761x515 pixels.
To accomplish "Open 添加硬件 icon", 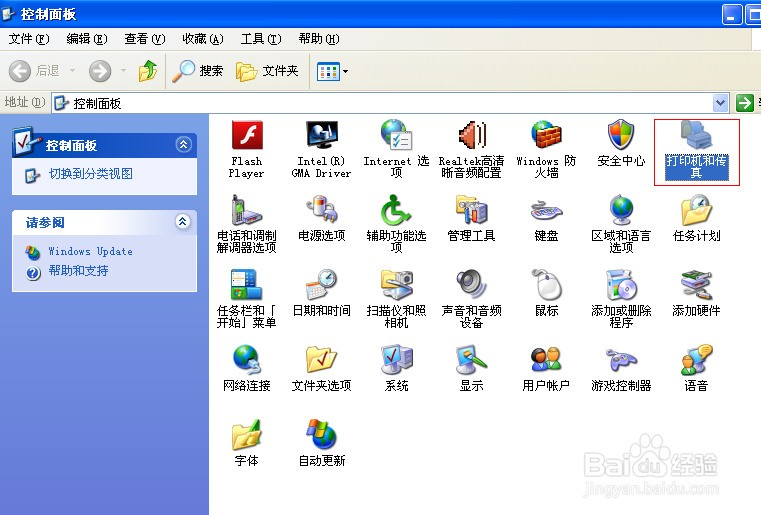I will 696,293.
